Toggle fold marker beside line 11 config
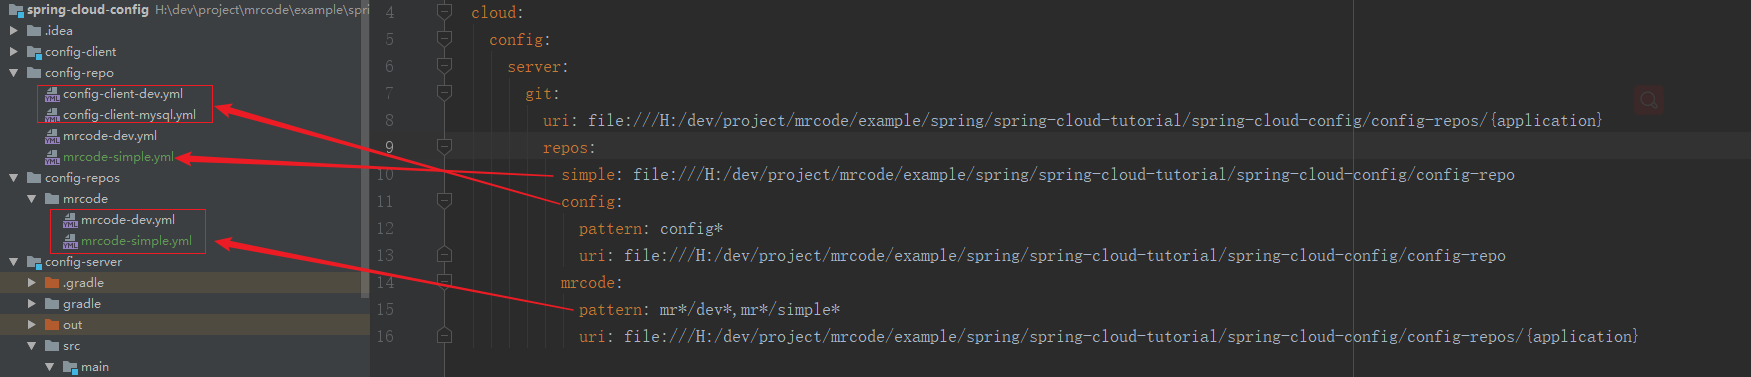 (x=445, y=201)
